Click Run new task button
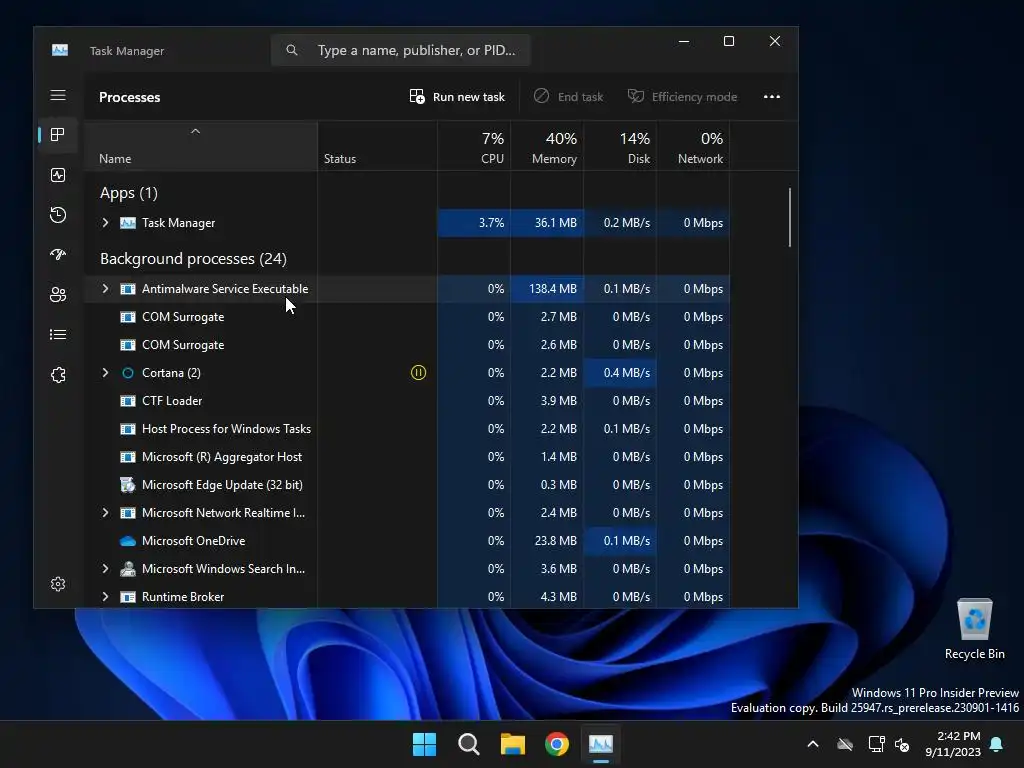 tap(457, 97)
